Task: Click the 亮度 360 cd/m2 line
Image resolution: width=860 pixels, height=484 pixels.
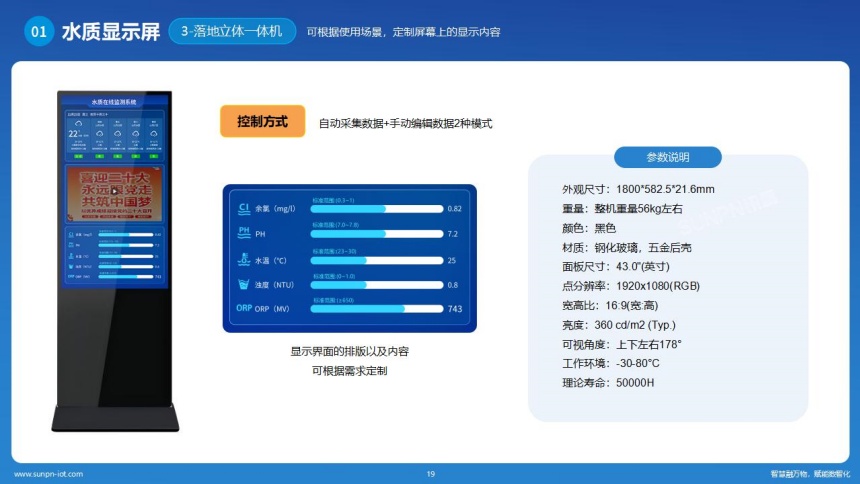Action: click(x=619, y=325)
